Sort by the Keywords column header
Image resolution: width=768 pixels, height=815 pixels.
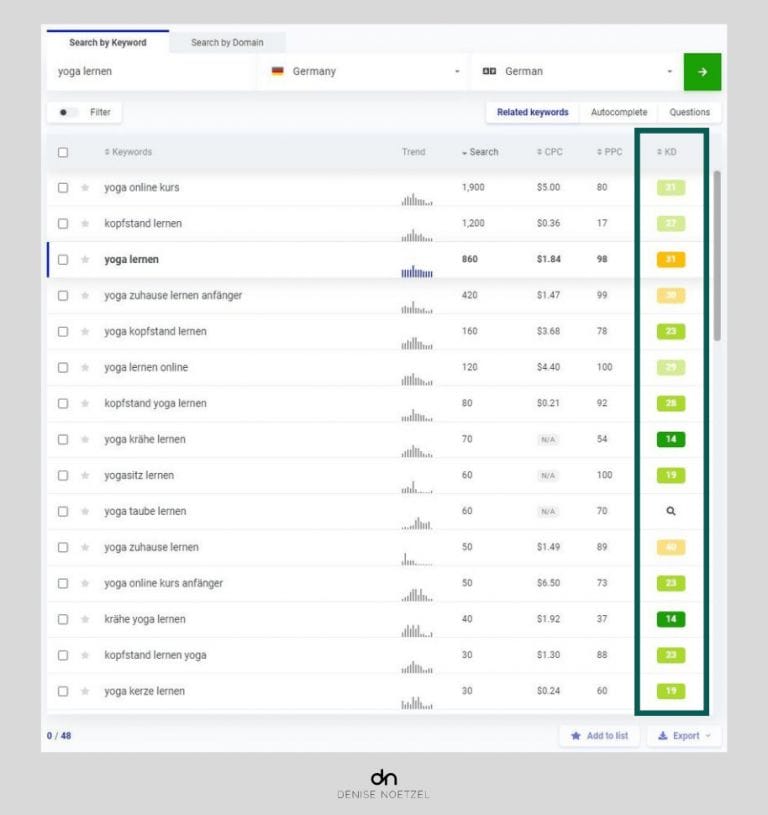point(128,152)
